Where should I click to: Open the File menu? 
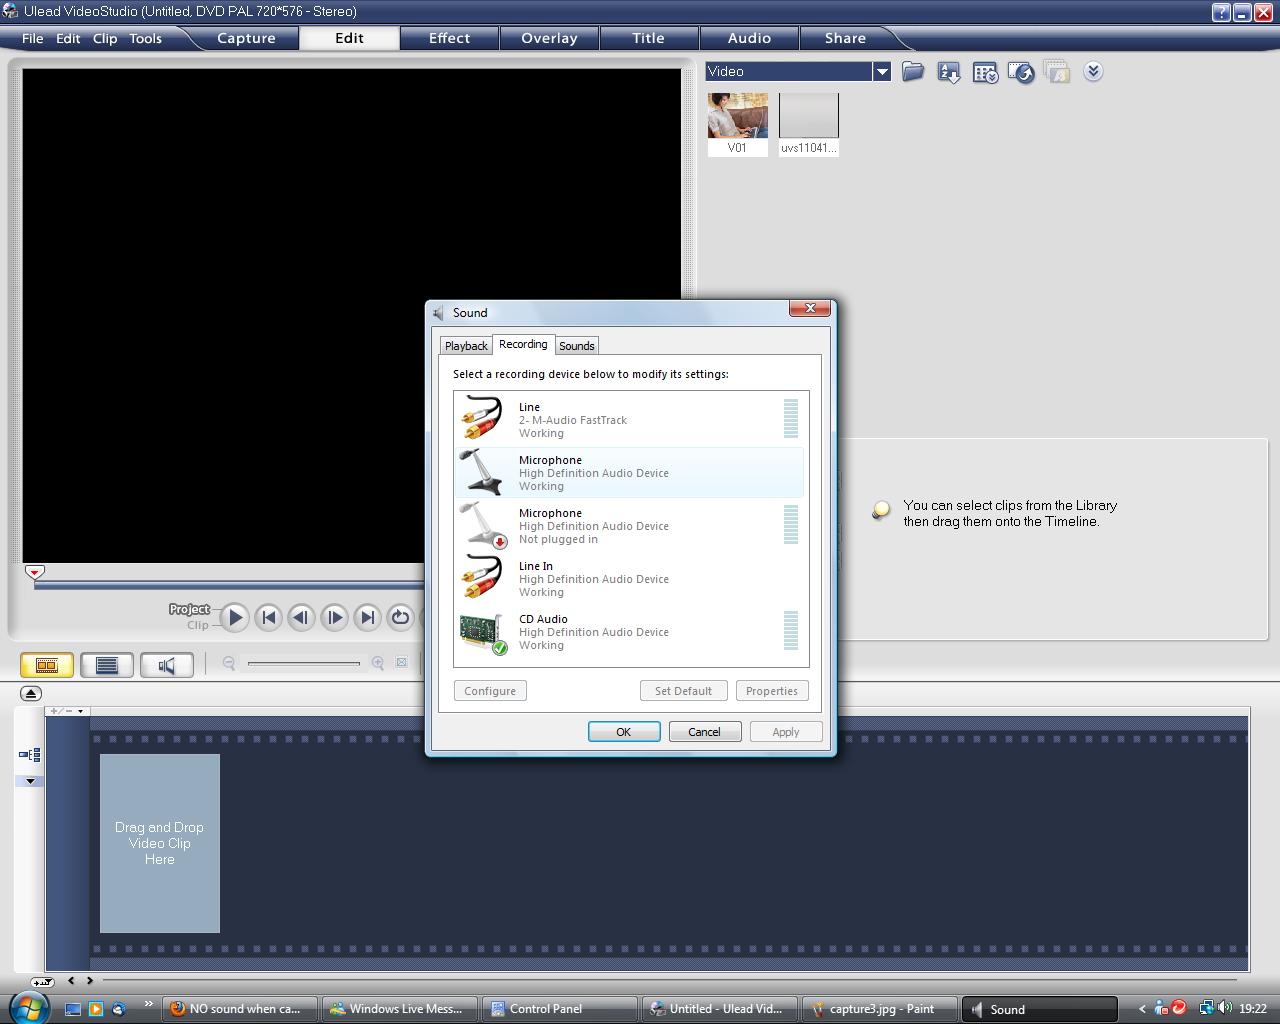point(33,38)
